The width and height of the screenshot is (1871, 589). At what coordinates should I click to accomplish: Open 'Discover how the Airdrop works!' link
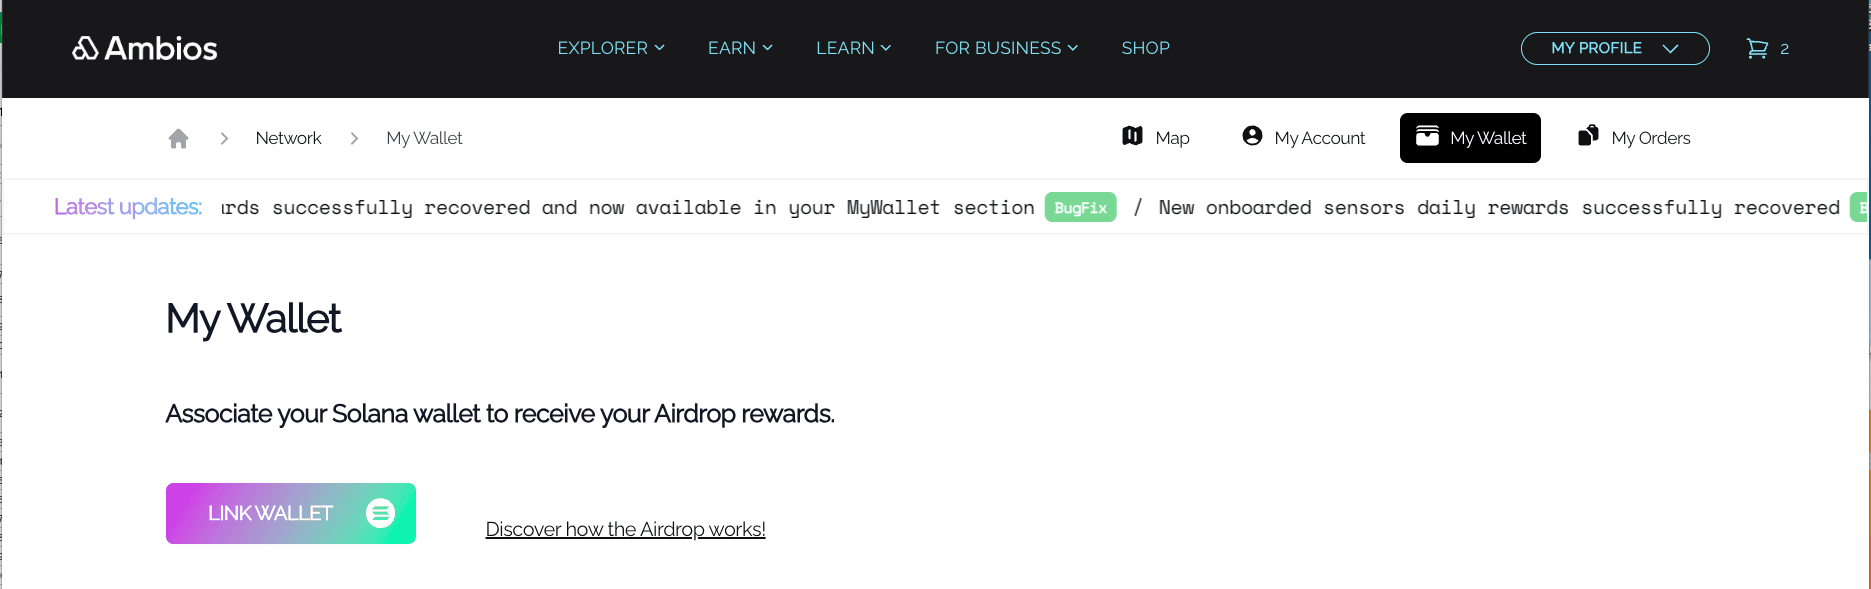click(x=624, y=528)
